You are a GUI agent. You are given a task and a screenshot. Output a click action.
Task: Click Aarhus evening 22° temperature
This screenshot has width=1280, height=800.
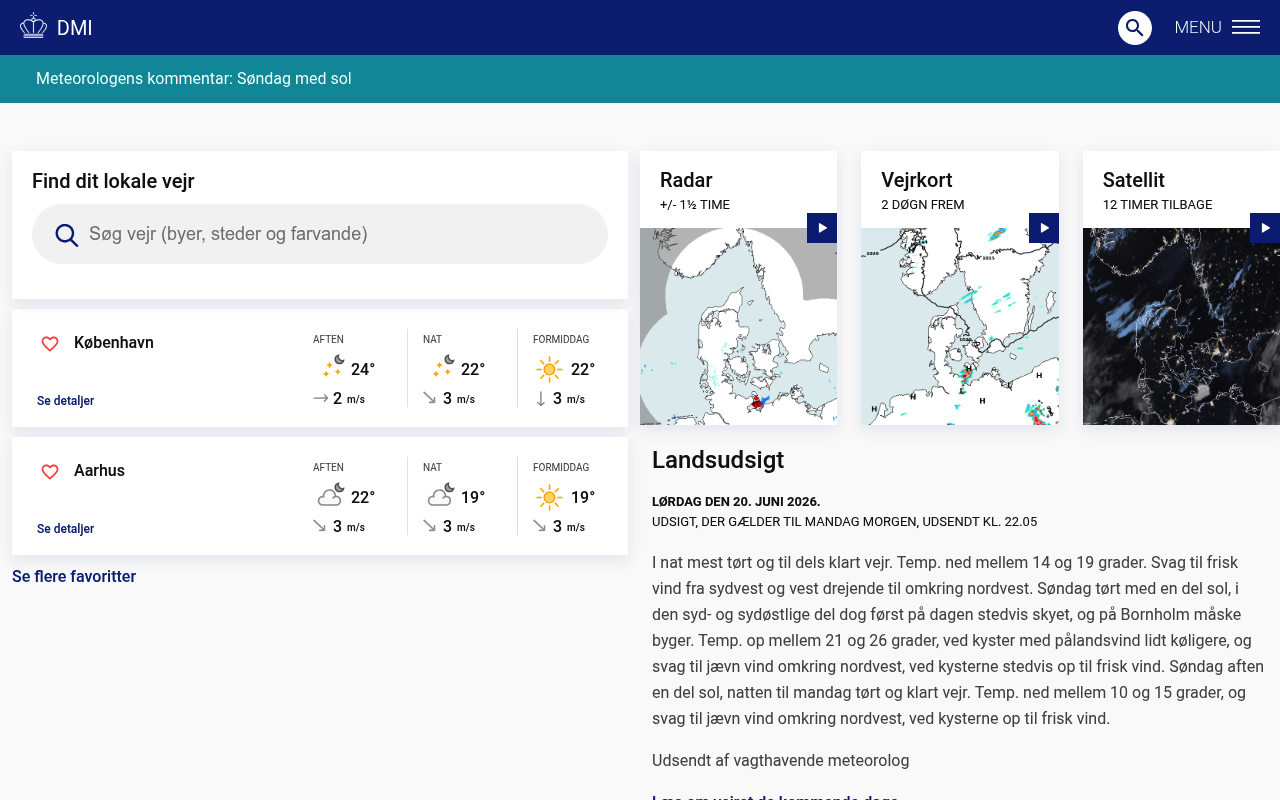363,498
